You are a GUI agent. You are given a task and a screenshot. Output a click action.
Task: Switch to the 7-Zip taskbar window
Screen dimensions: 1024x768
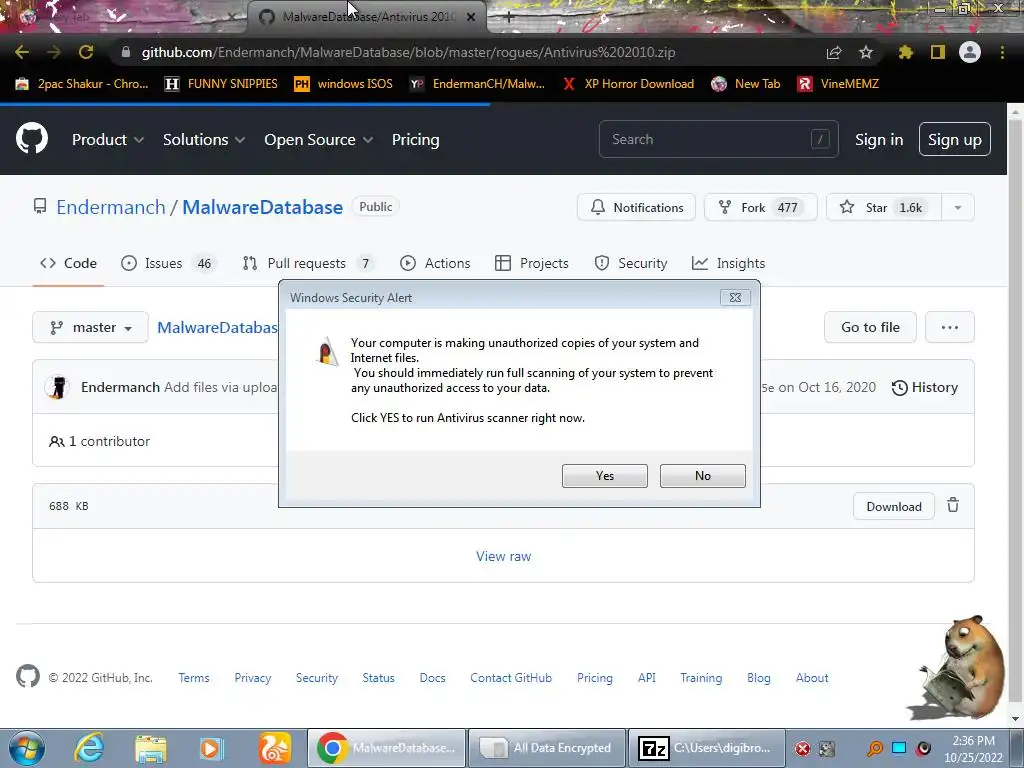706,748
